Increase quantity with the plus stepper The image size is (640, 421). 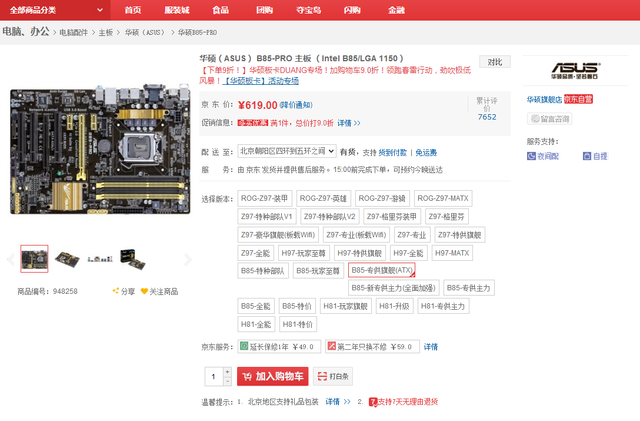click(228, 371)
